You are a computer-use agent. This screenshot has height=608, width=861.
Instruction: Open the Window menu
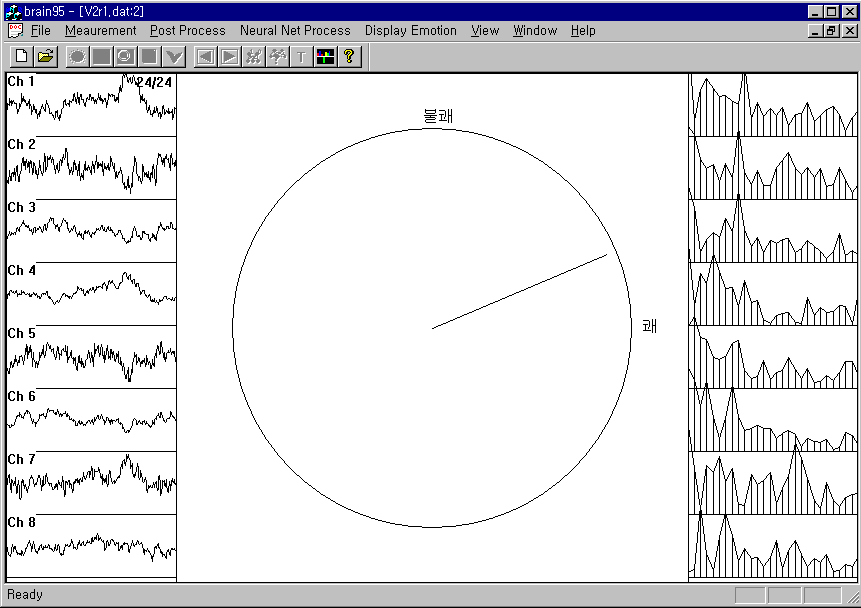(x=535, y=31)
